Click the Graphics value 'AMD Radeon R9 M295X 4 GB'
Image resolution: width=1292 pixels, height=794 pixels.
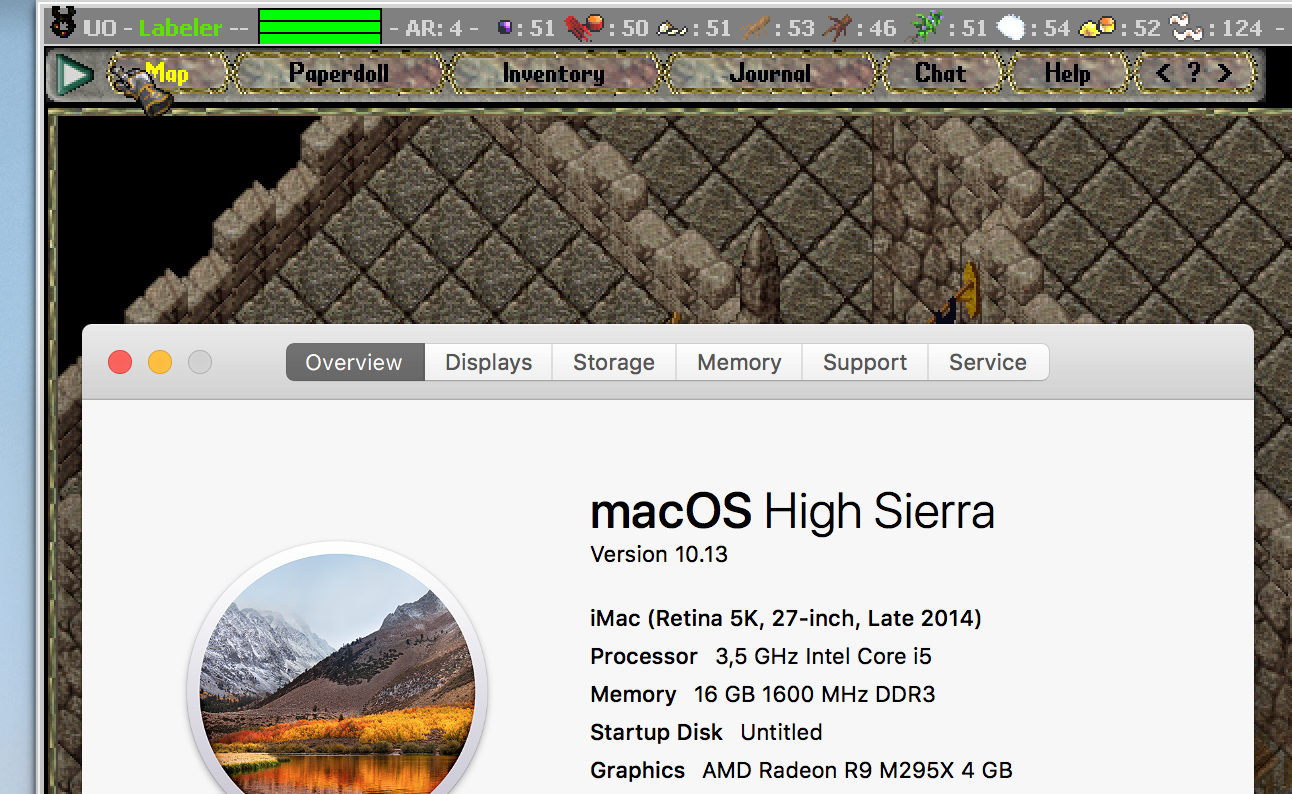(x=857, y=770)
